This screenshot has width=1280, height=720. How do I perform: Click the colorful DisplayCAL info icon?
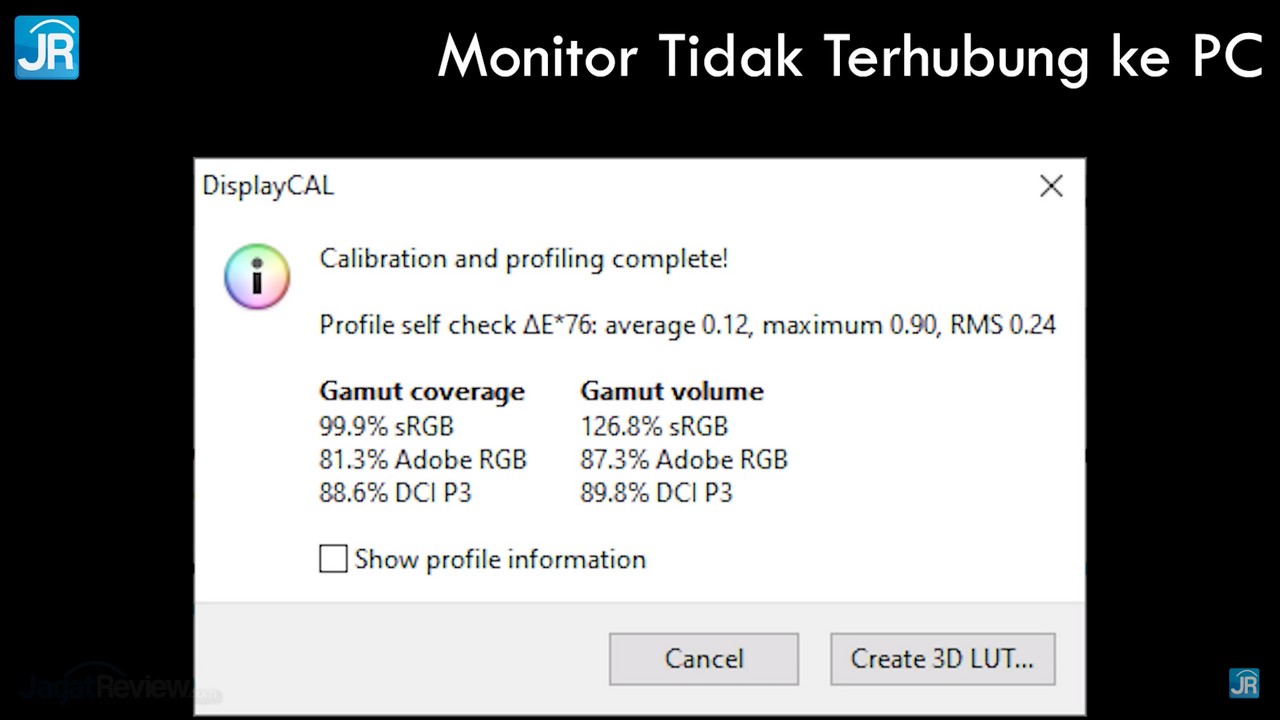click(x=257, y=276)
